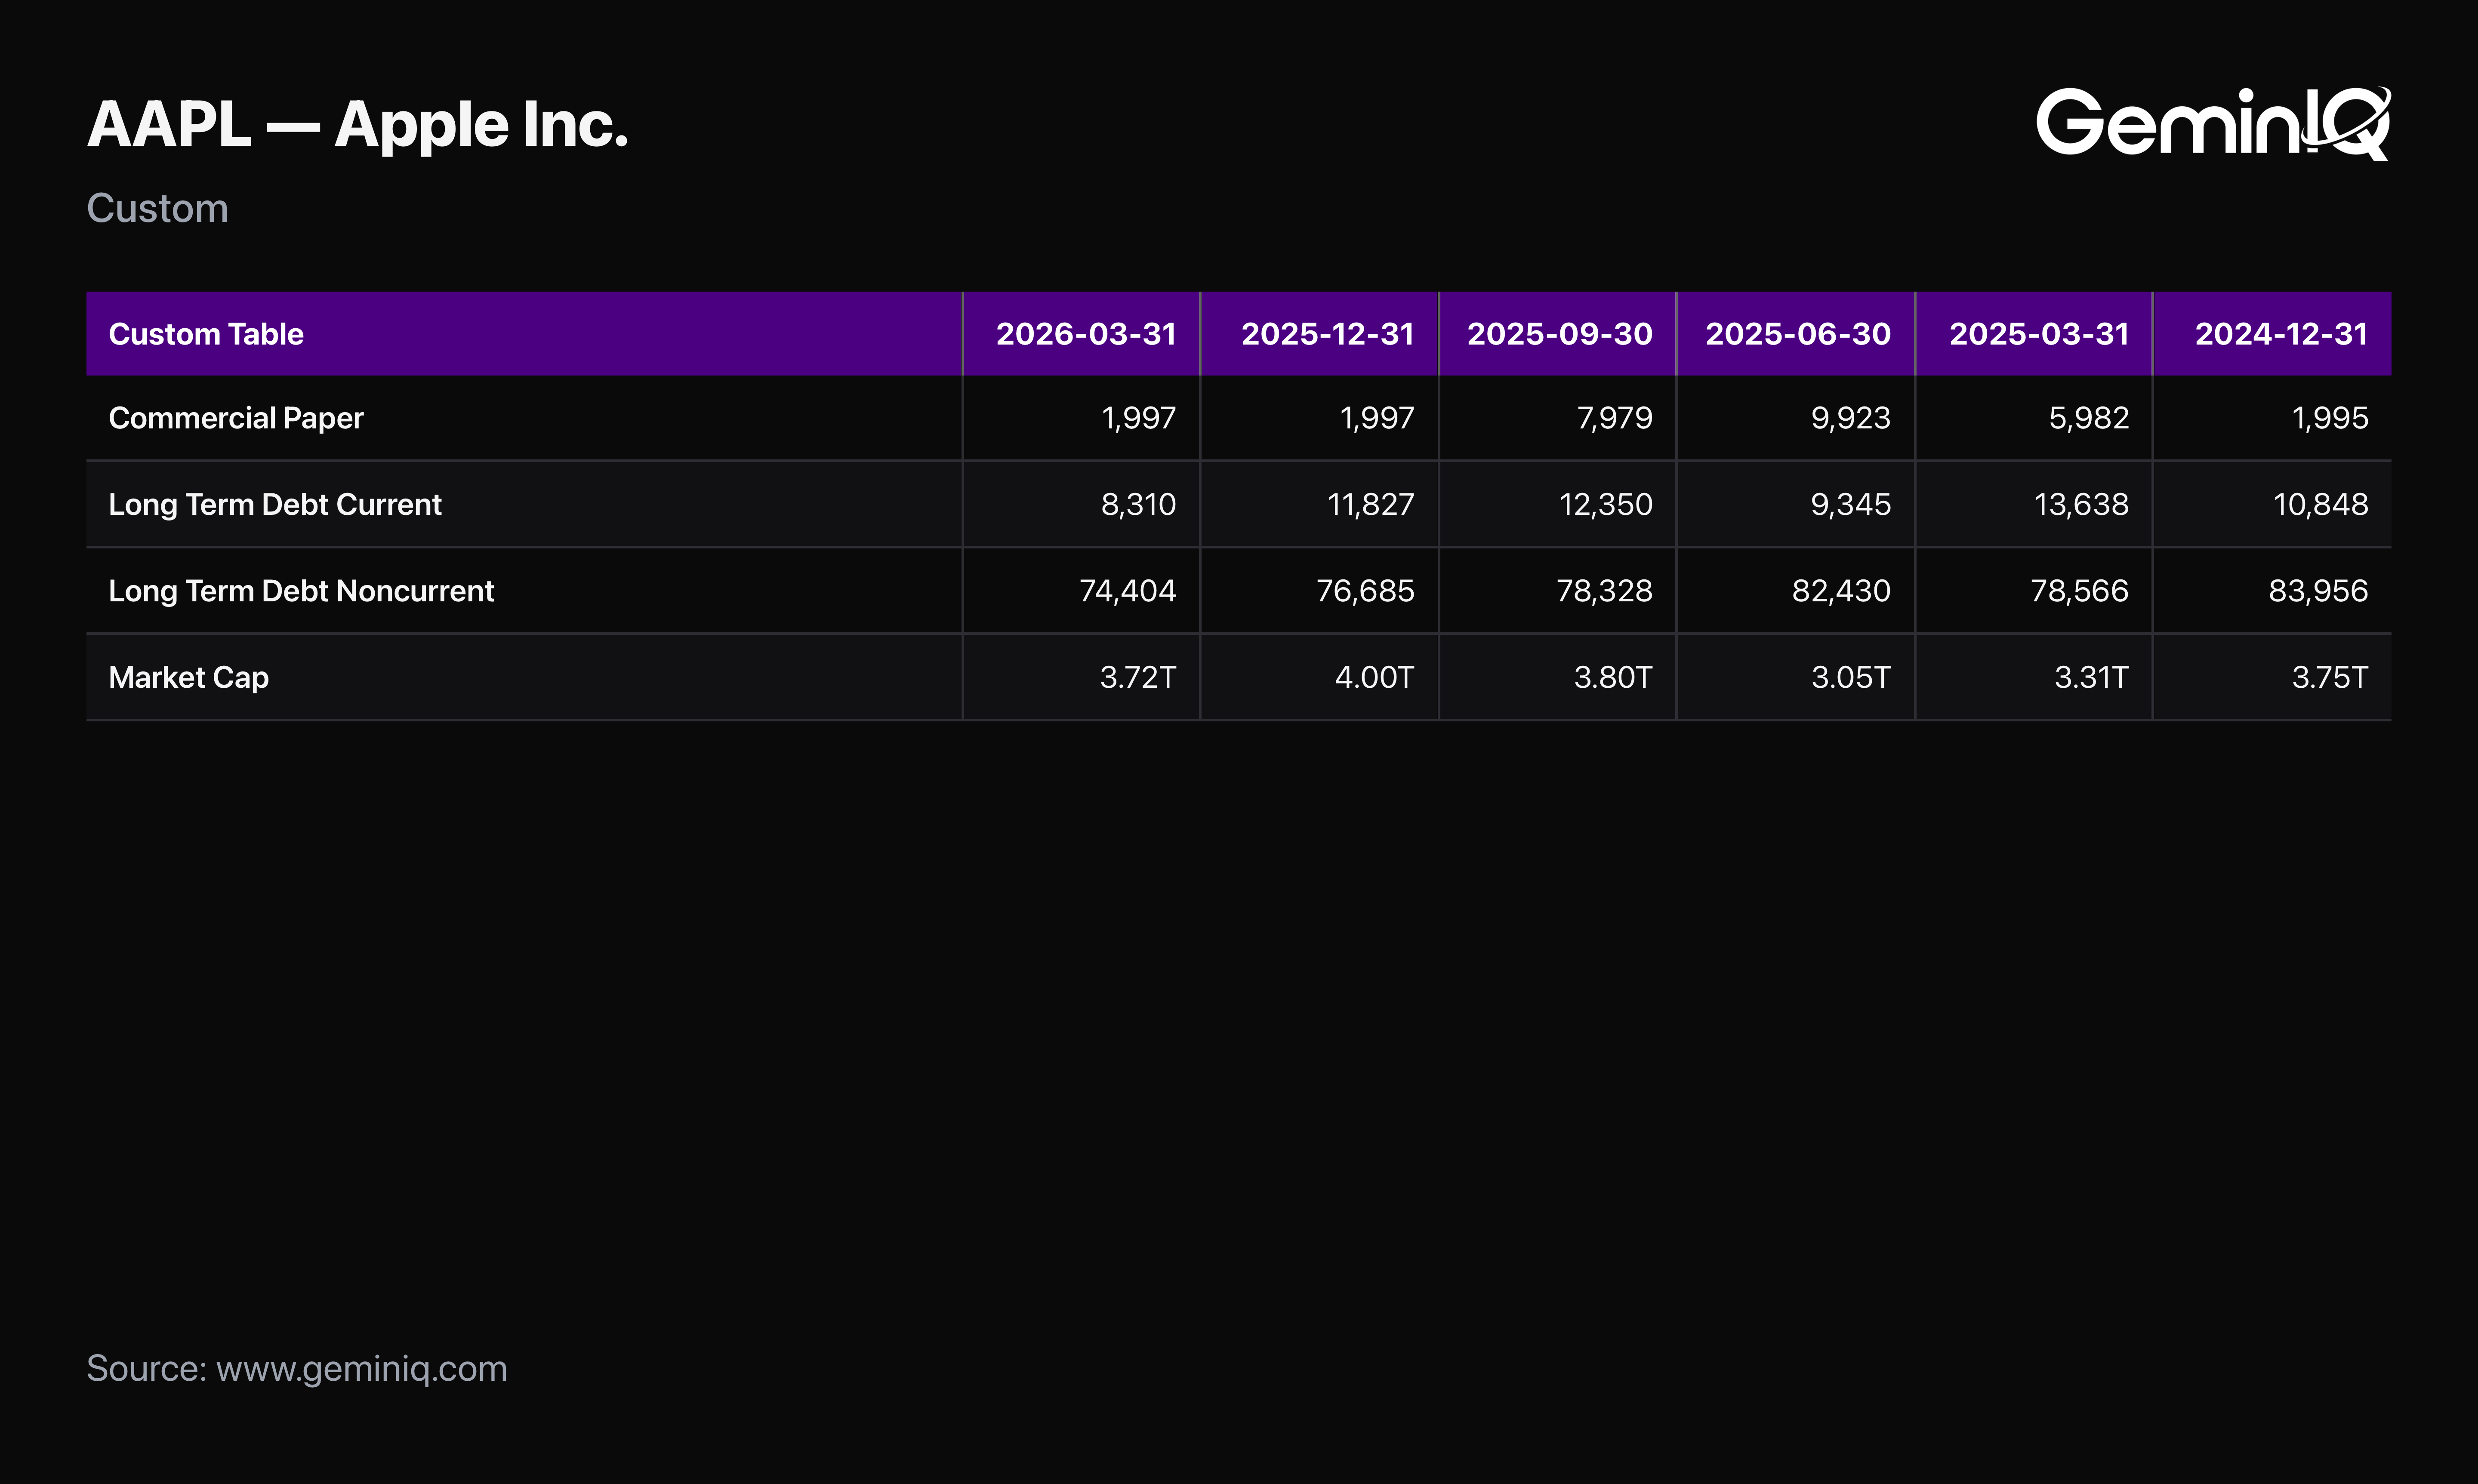The image size is (2478, 1484).
Task: Click Commercial Paper value 5,982
Action: coord(2089,418)
